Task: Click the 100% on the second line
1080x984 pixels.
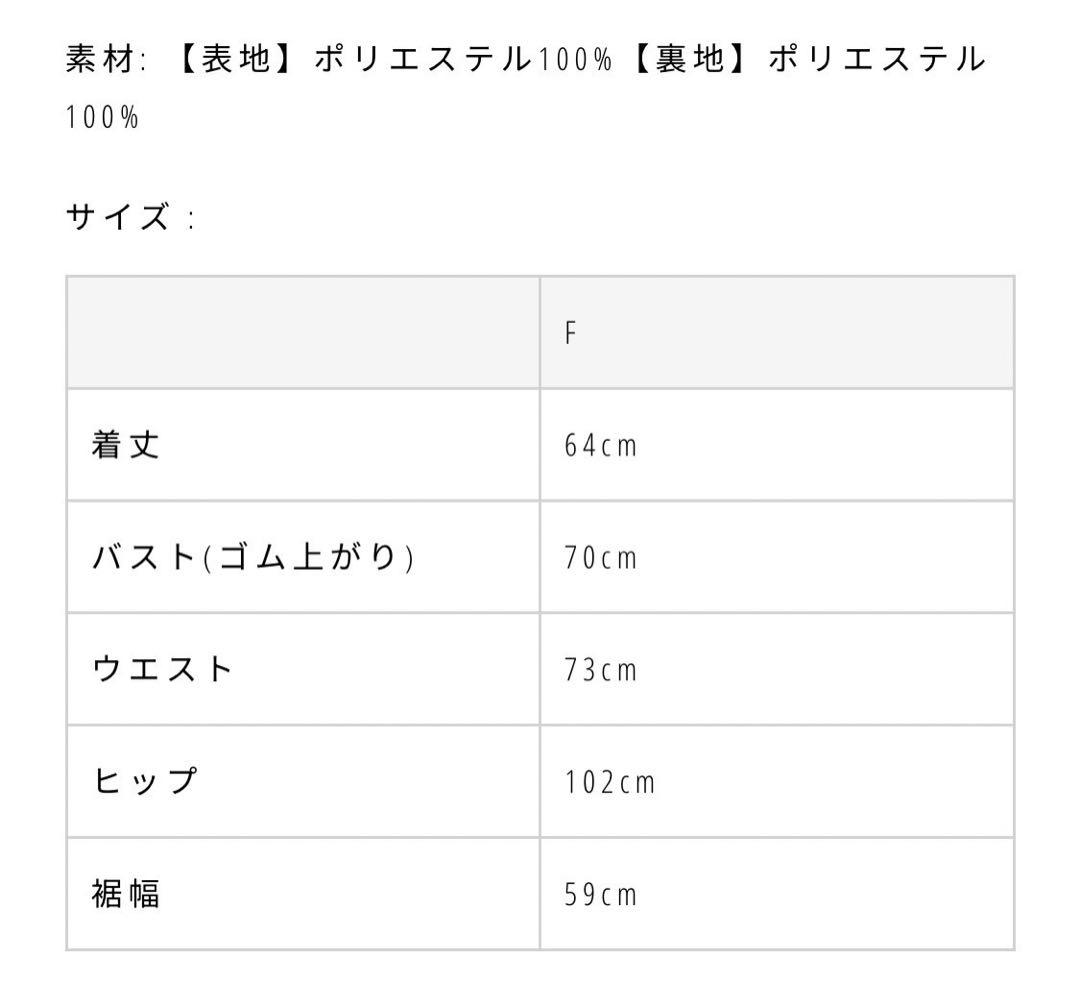Action: [x=102, y=118]
